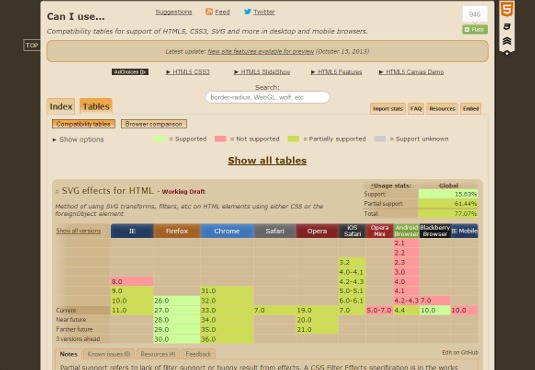Open the Twitter link
Image resolution: width=535 pixels, height=370 pixels.
(x=264, y=12)
